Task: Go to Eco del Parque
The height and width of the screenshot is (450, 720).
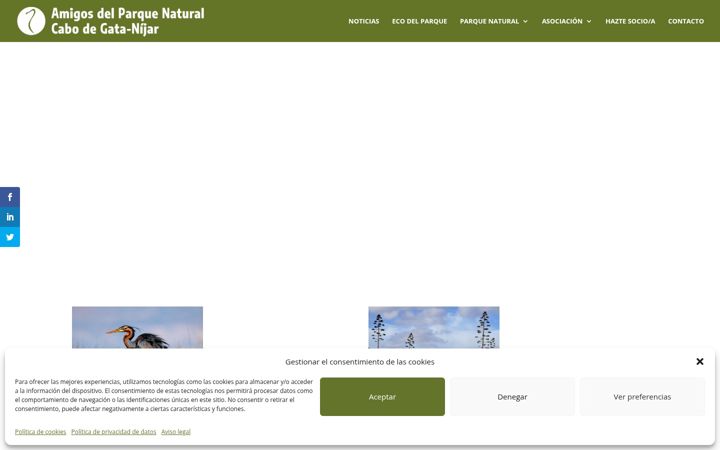Action: tap(419, 21)
